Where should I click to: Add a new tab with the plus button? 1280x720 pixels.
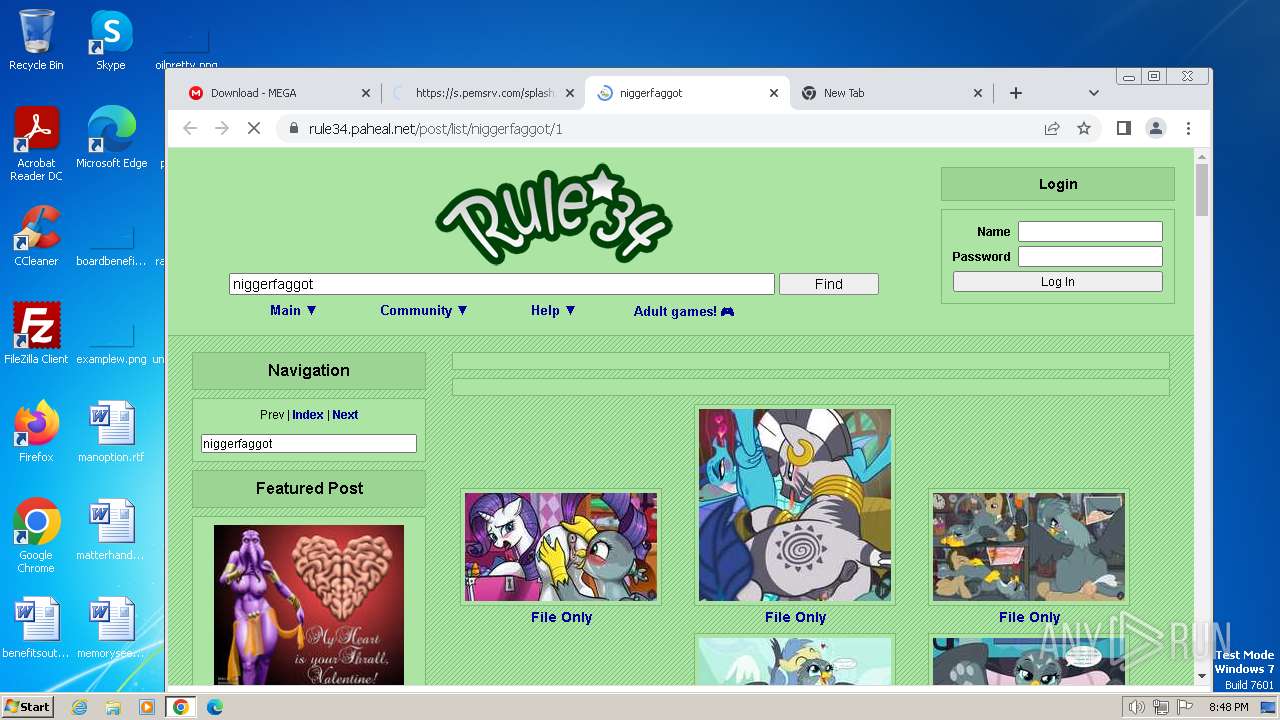coord(1015,93)
